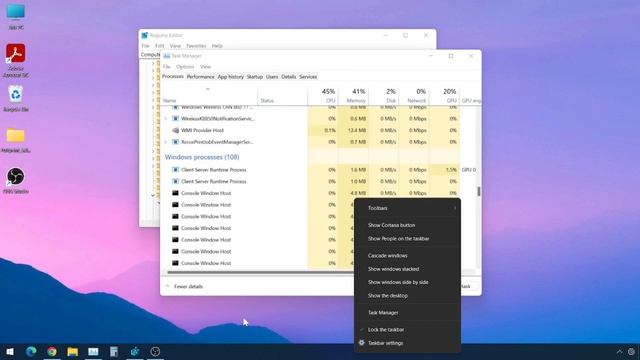Sort processes by Memory column

click(x=353, y=96)
